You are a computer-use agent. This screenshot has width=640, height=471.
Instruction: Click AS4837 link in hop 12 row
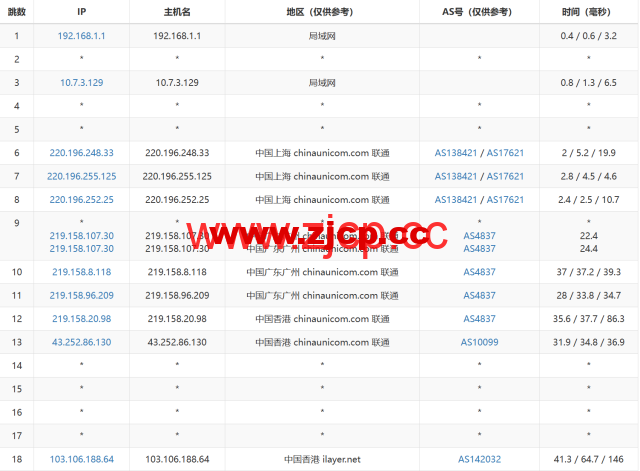(480, 319)
